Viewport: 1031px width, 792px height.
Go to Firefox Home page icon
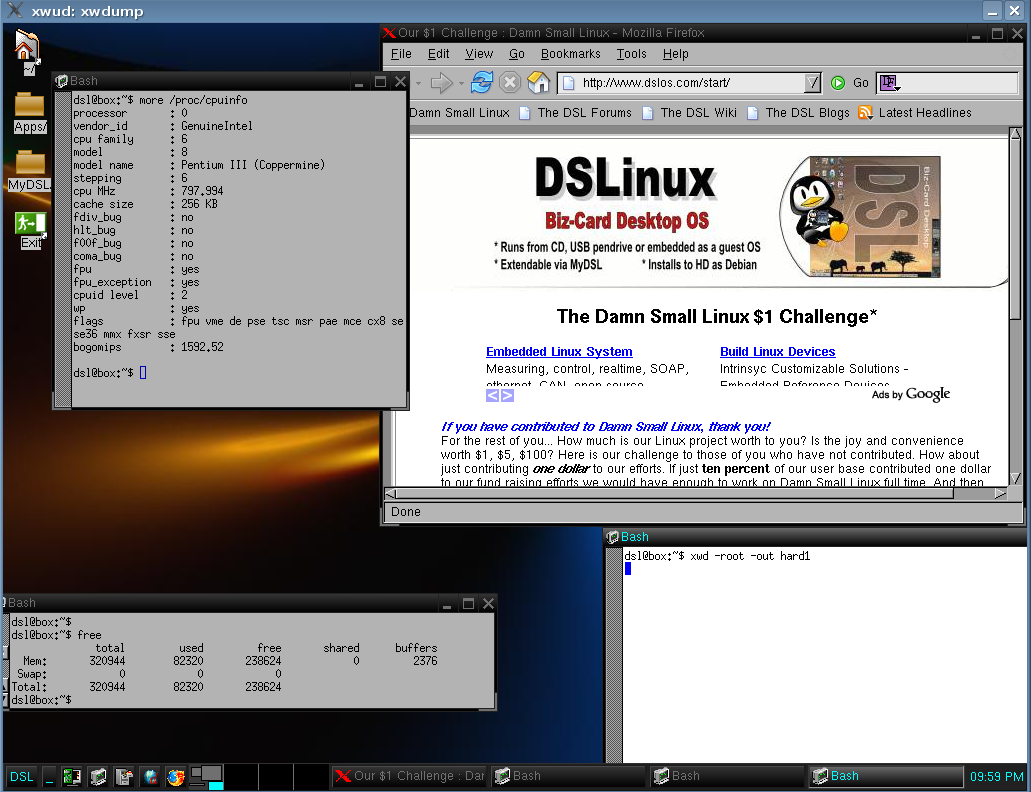539,82
